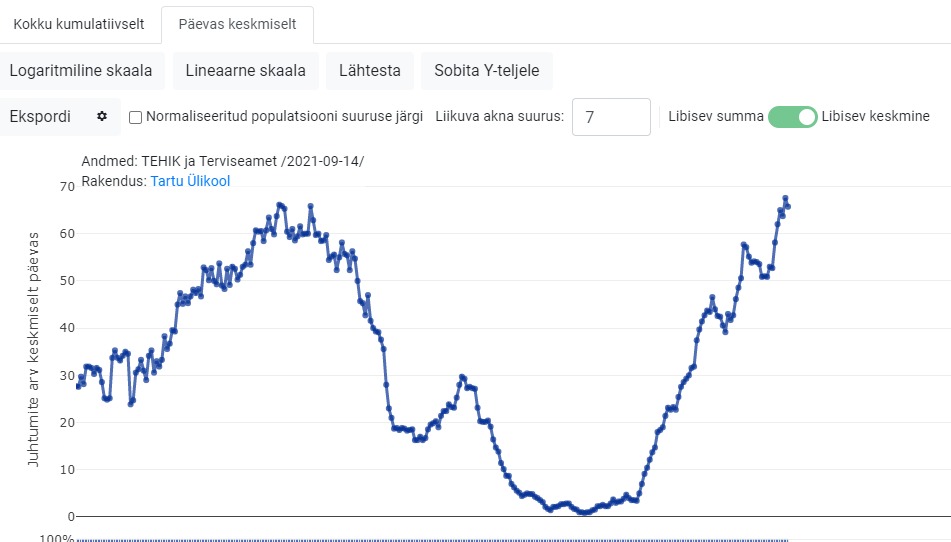Click the 0 tick on Y-axis
The width and height of the screenshot is (951, 542).
71,517
